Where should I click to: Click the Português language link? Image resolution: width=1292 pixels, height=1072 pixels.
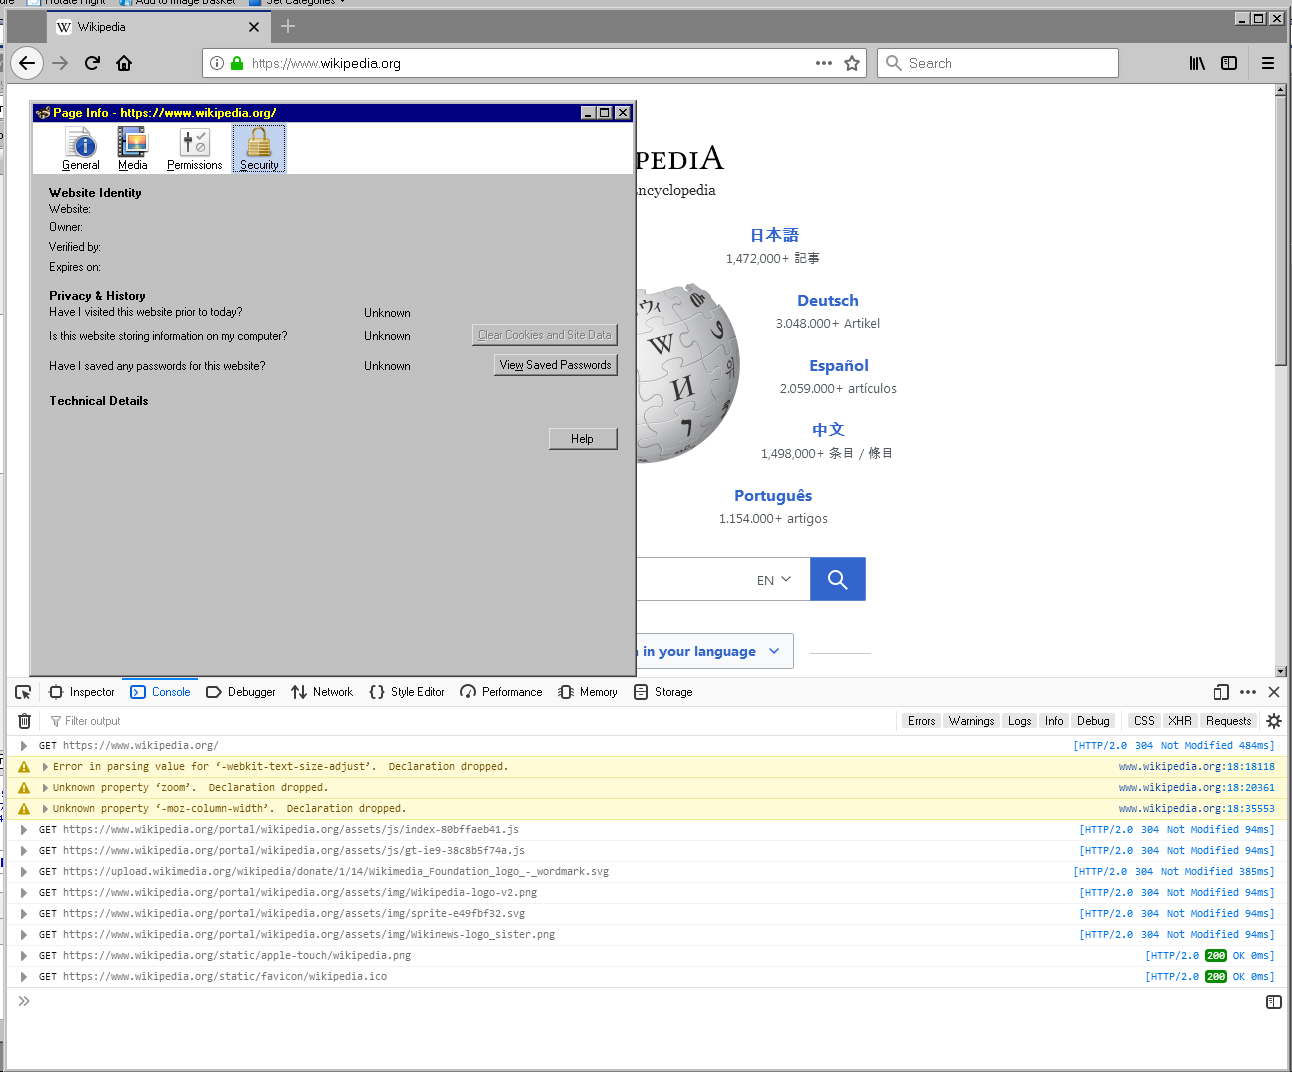(773, 496)
